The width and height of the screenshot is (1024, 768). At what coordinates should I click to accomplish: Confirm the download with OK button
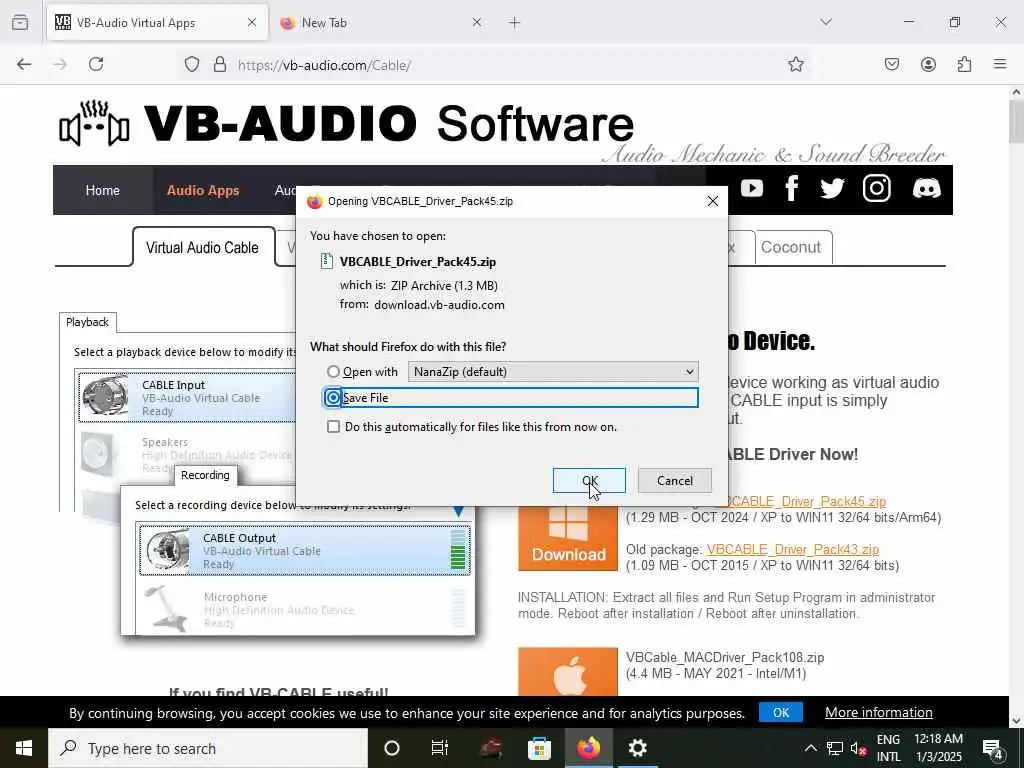(x=589, y=481)
